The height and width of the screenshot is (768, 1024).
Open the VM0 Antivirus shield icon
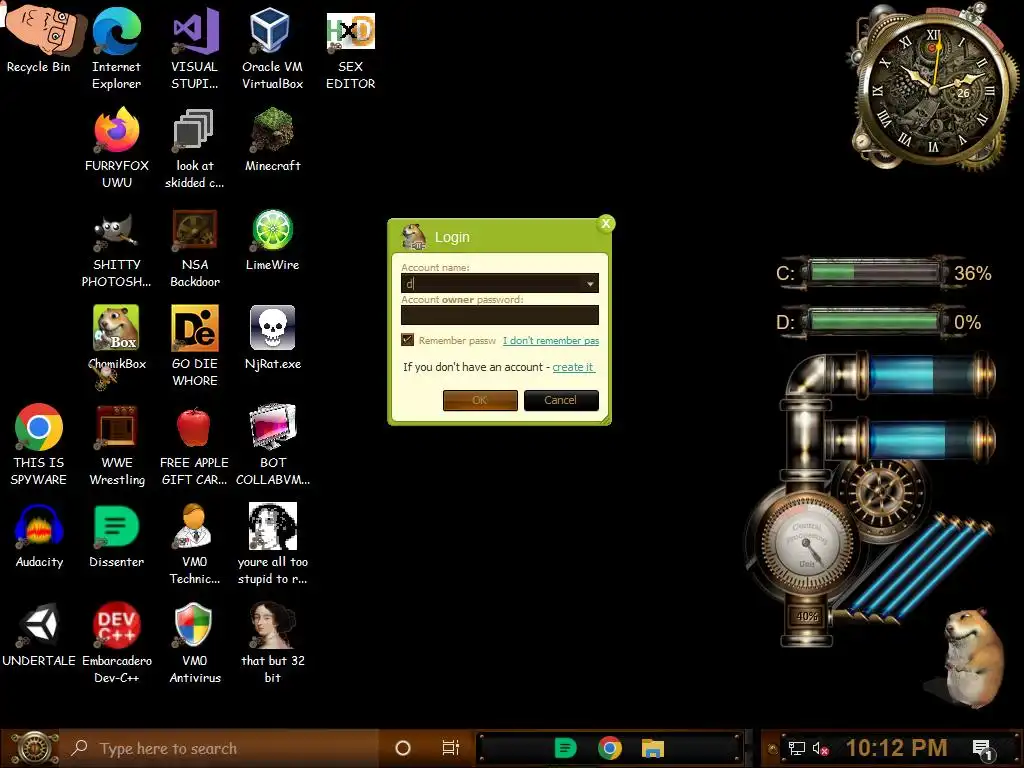[x=194, y=626]
